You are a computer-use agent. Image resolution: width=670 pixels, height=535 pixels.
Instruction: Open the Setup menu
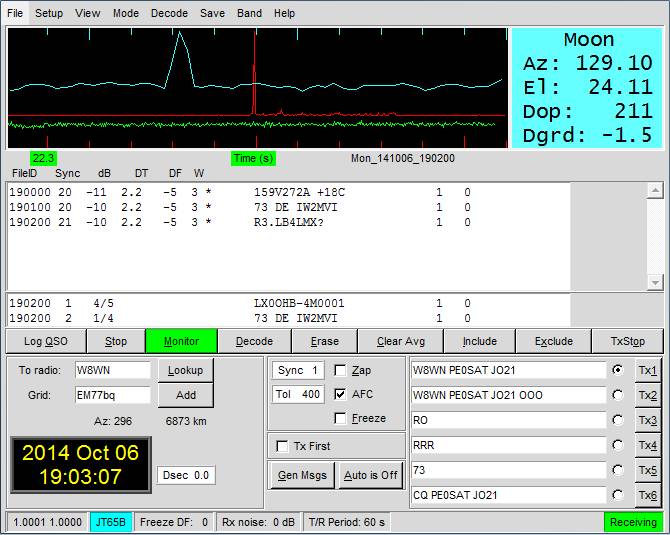tap(49, 13)
